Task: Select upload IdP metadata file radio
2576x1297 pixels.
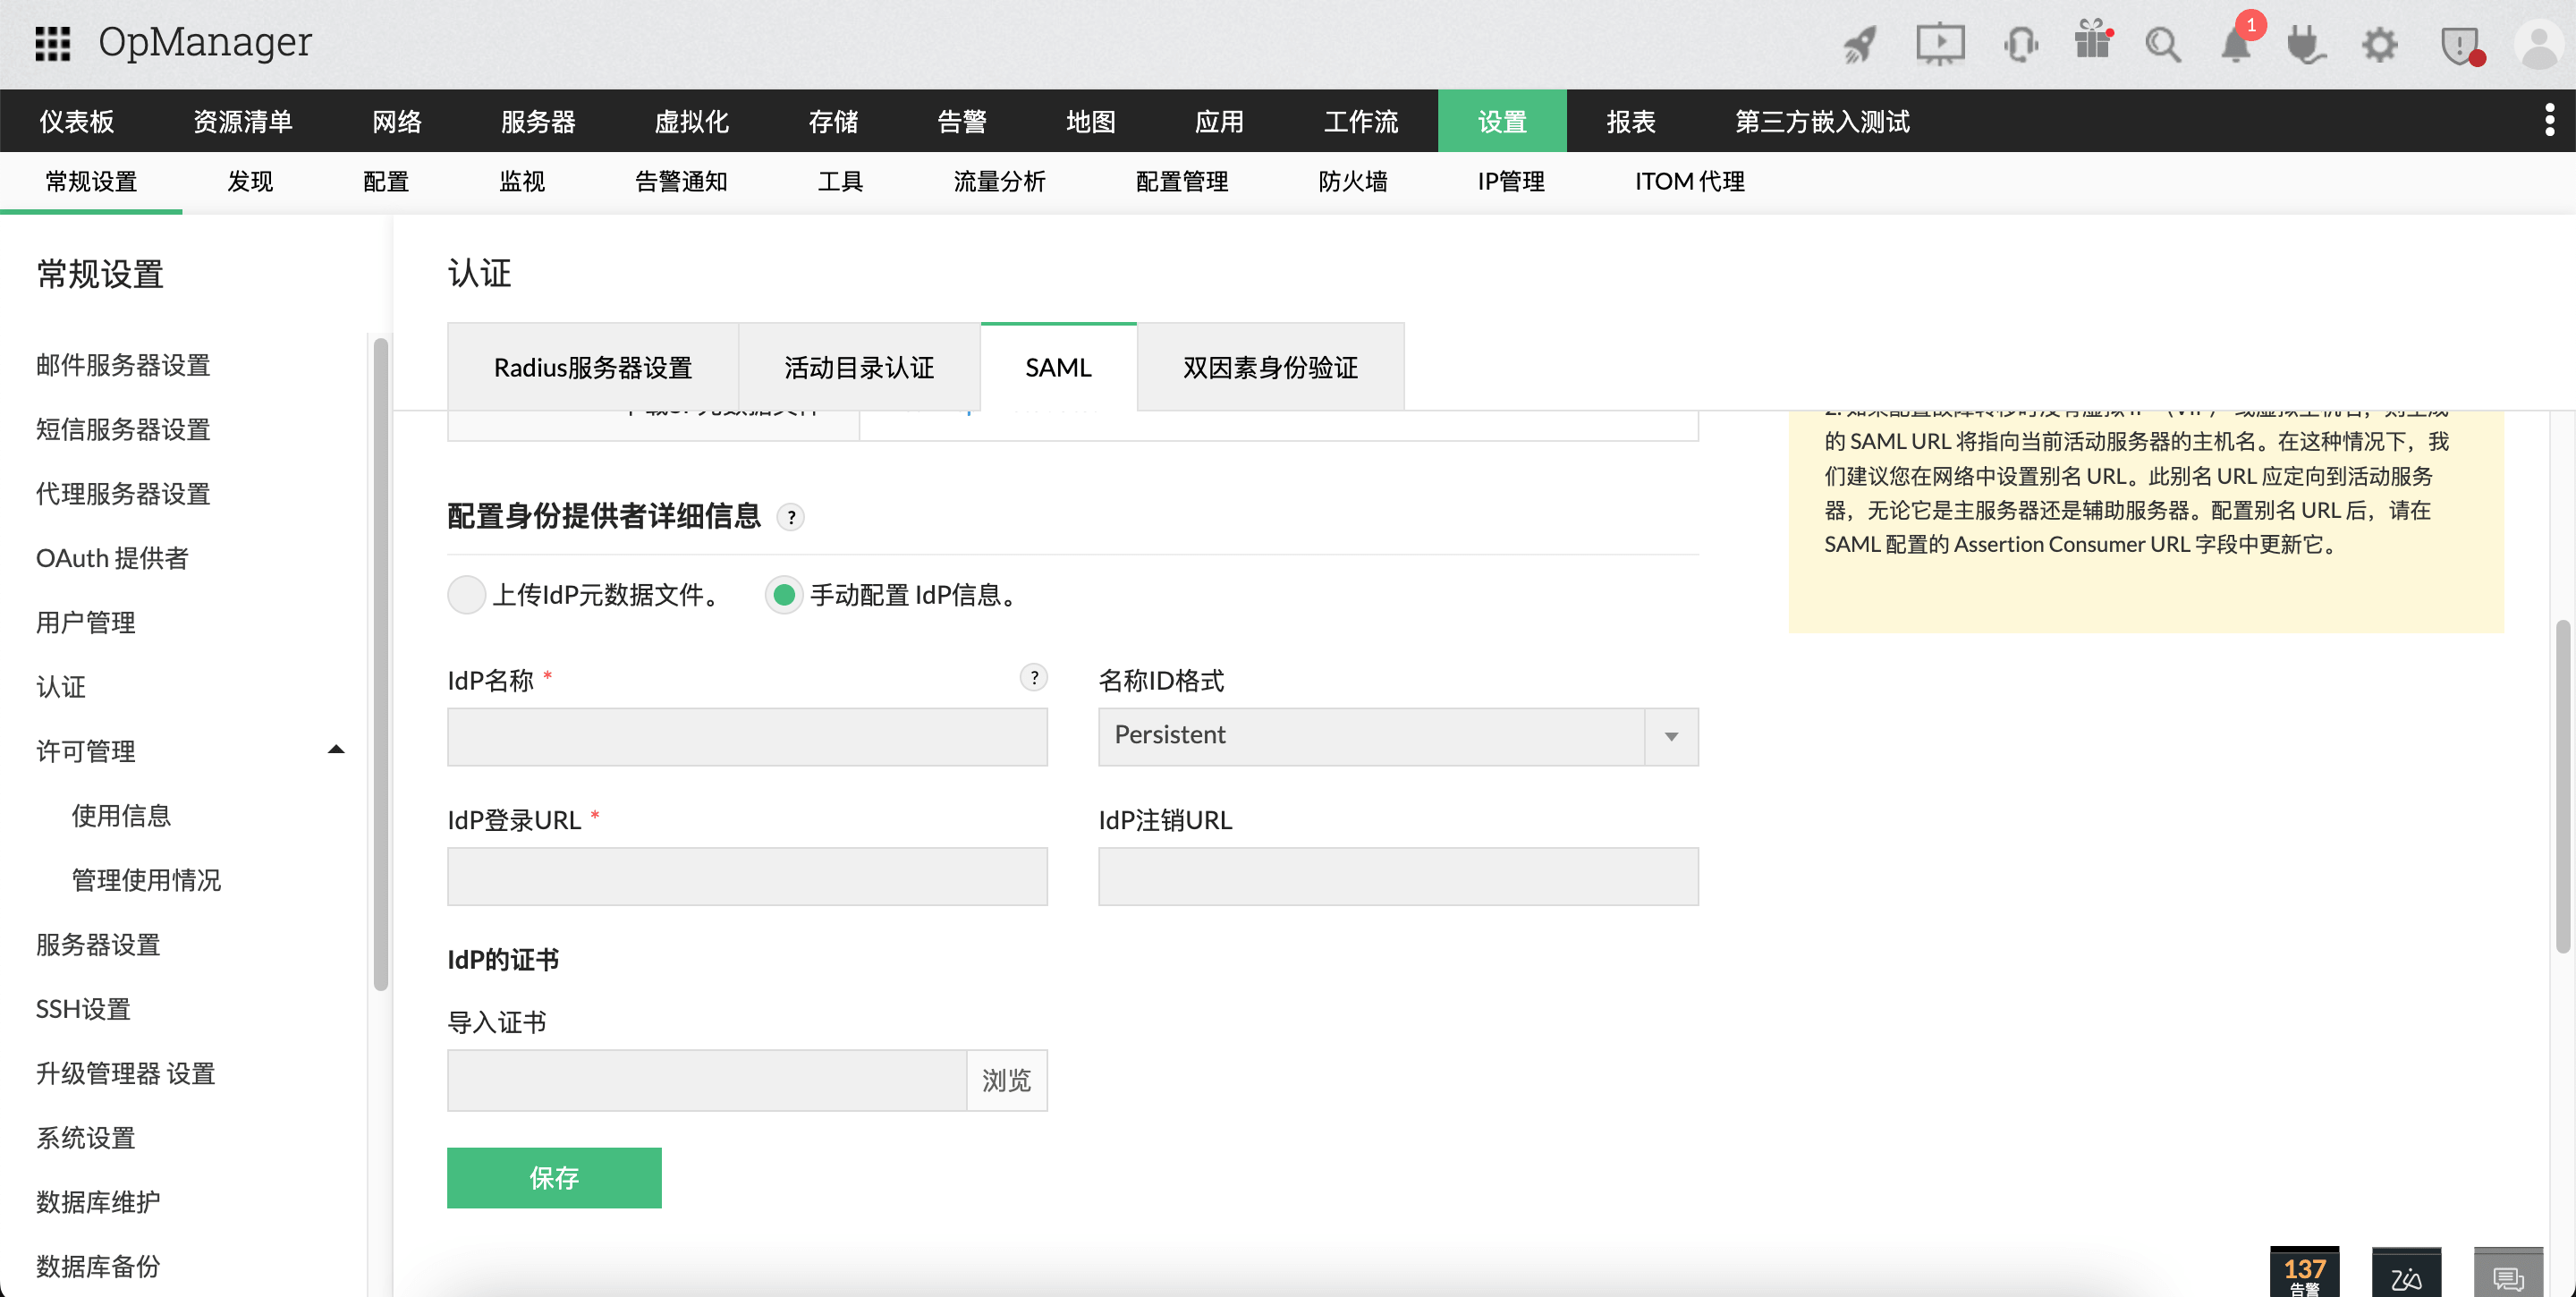Action: (x=466, y=595)
